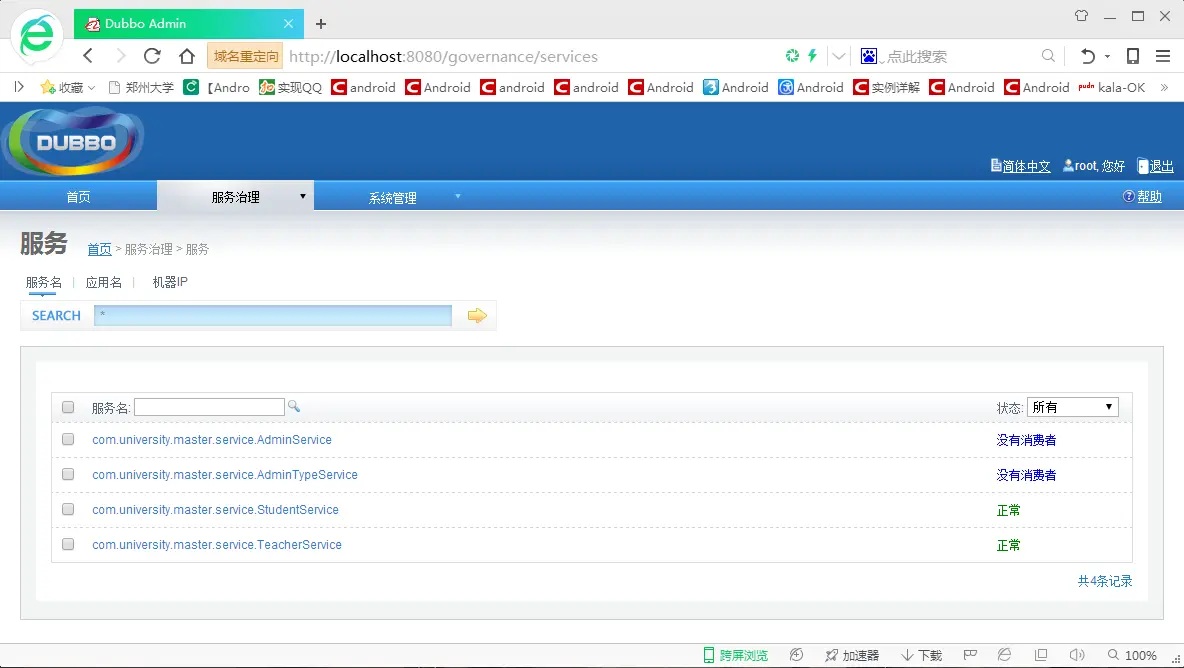
Task: Click the mobile device view icon
Action: [1133, 56]
